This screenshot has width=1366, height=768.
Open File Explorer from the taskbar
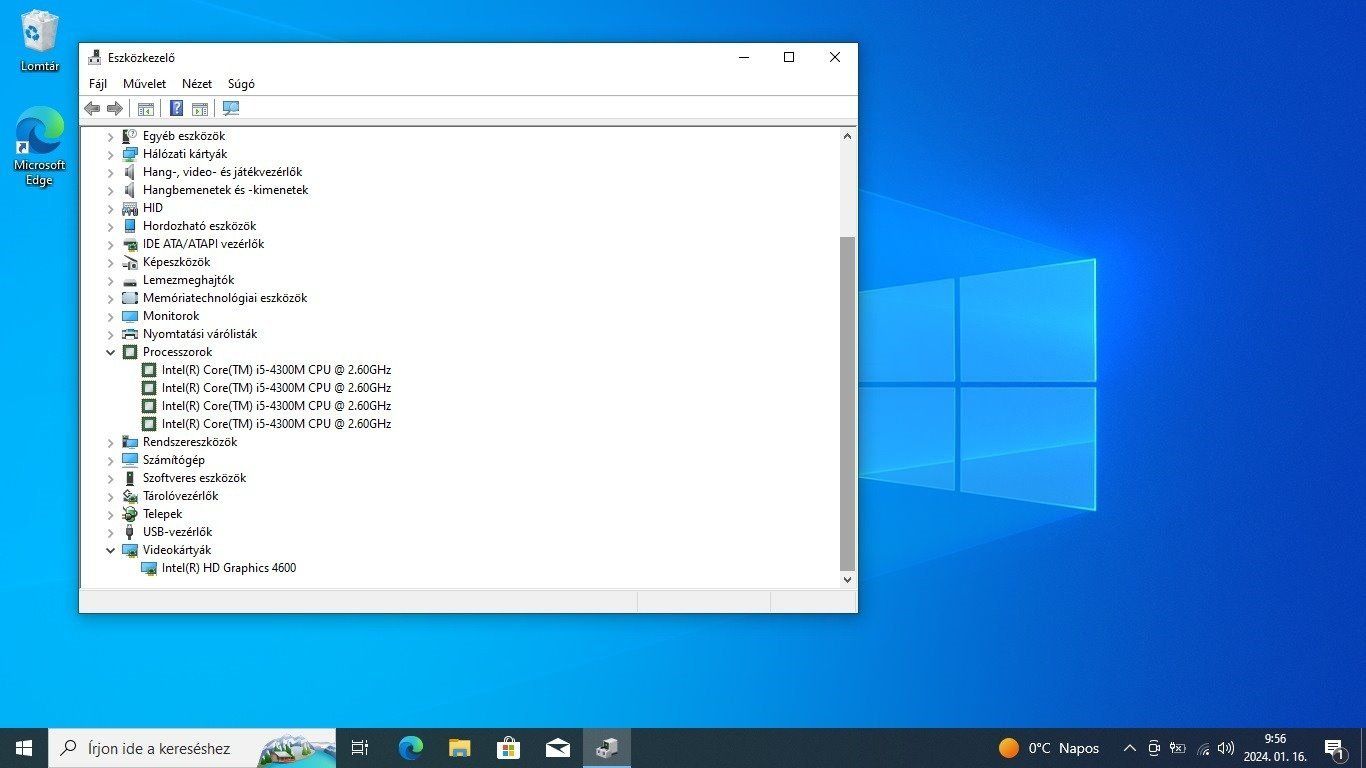coord(459,748)
